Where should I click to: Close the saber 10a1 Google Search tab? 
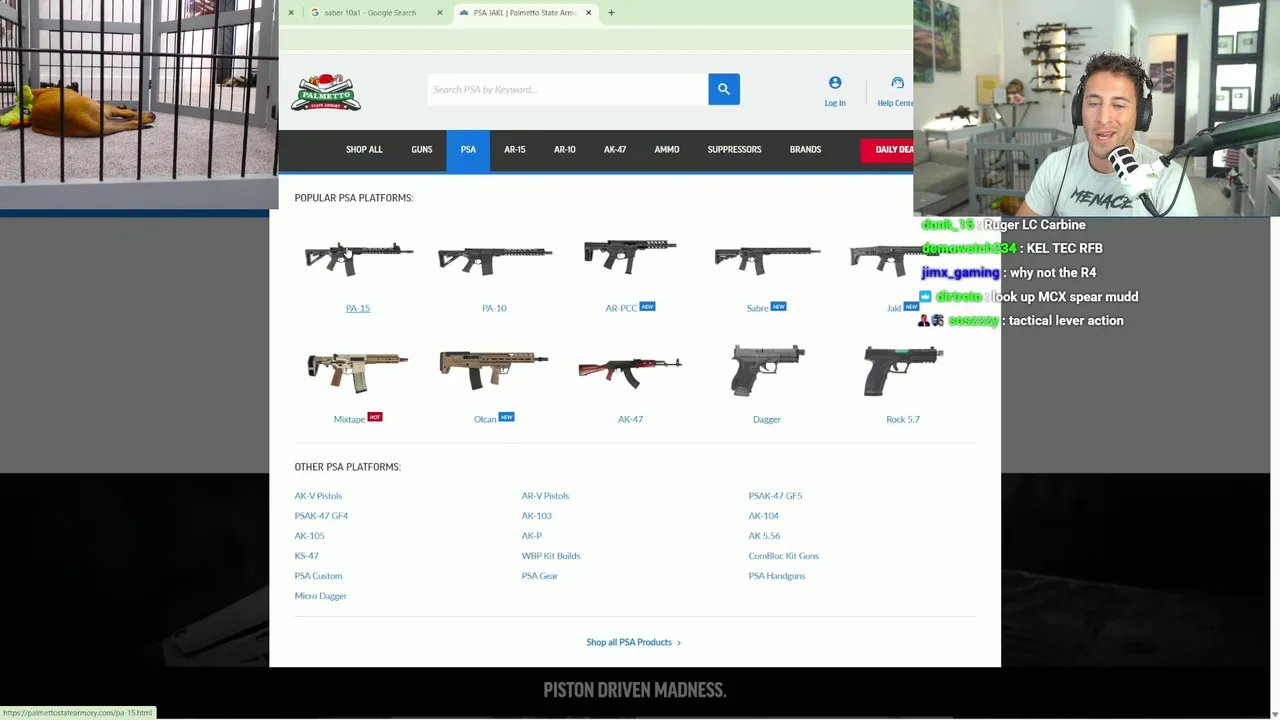[x=439, y=13]
